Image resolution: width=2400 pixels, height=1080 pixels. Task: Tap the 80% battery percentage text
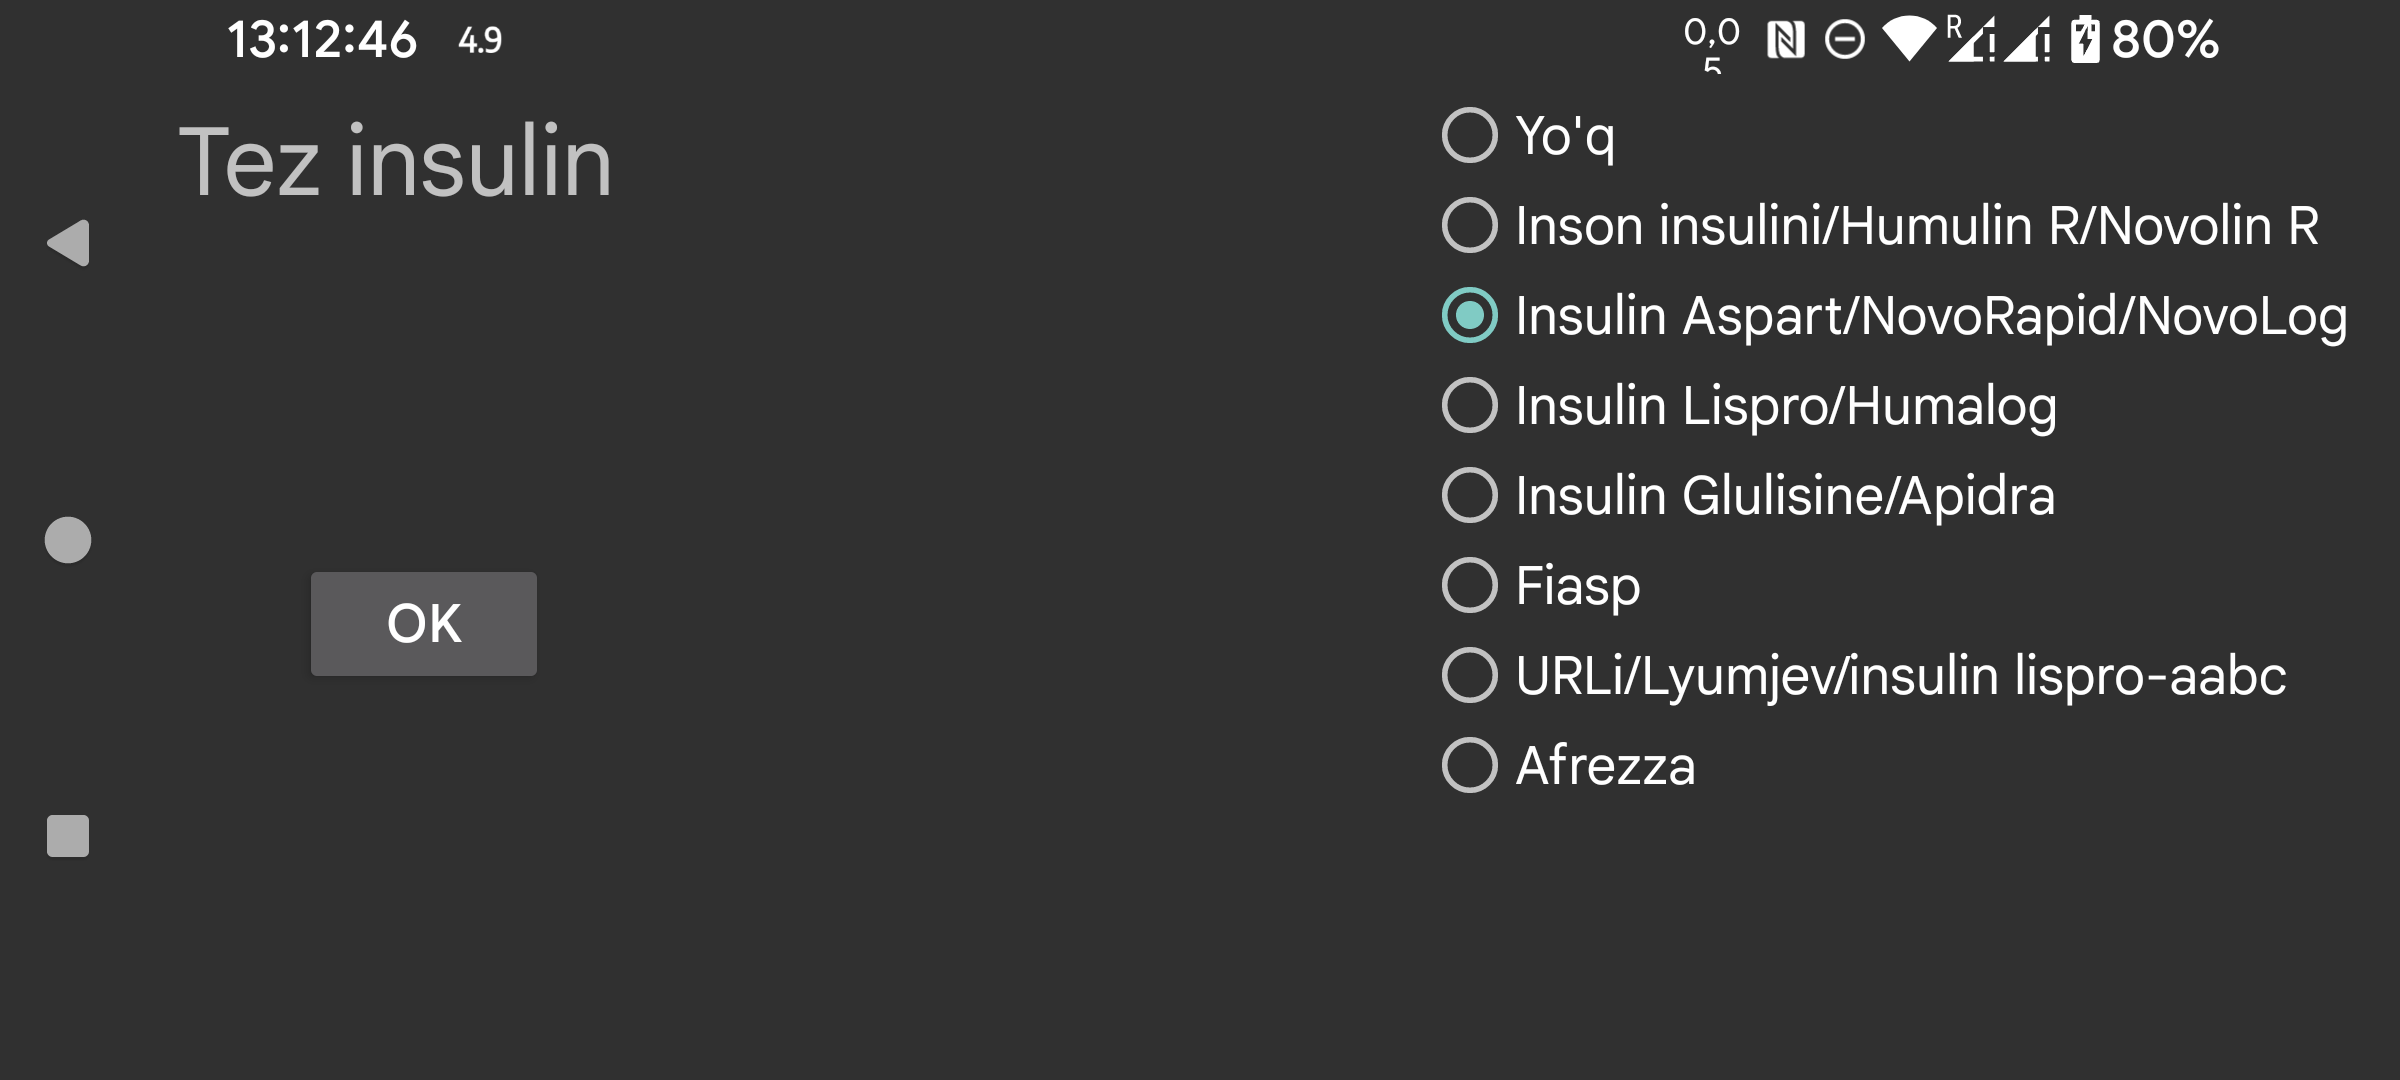click(2165, 41)
